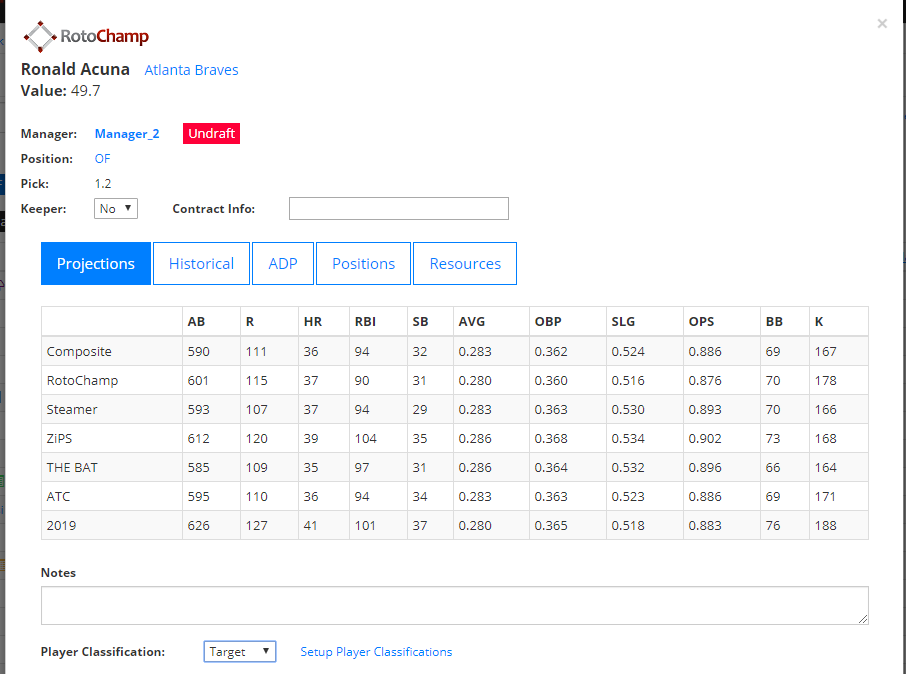Click the red Undraft button
The height and width of the screenshot is (674, 906).
[x=211, y=134]
